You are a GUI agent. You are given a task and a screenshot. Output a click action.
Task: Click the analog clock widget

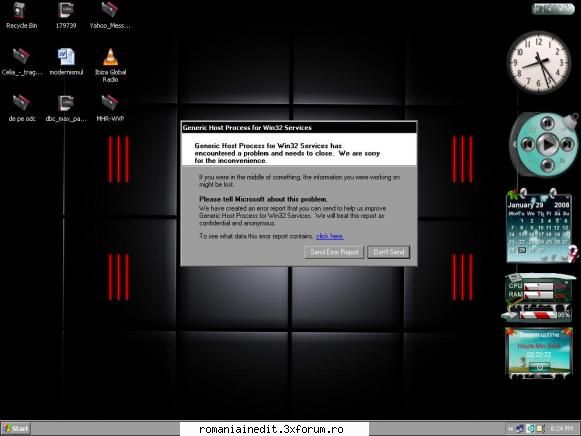(538, 63)
